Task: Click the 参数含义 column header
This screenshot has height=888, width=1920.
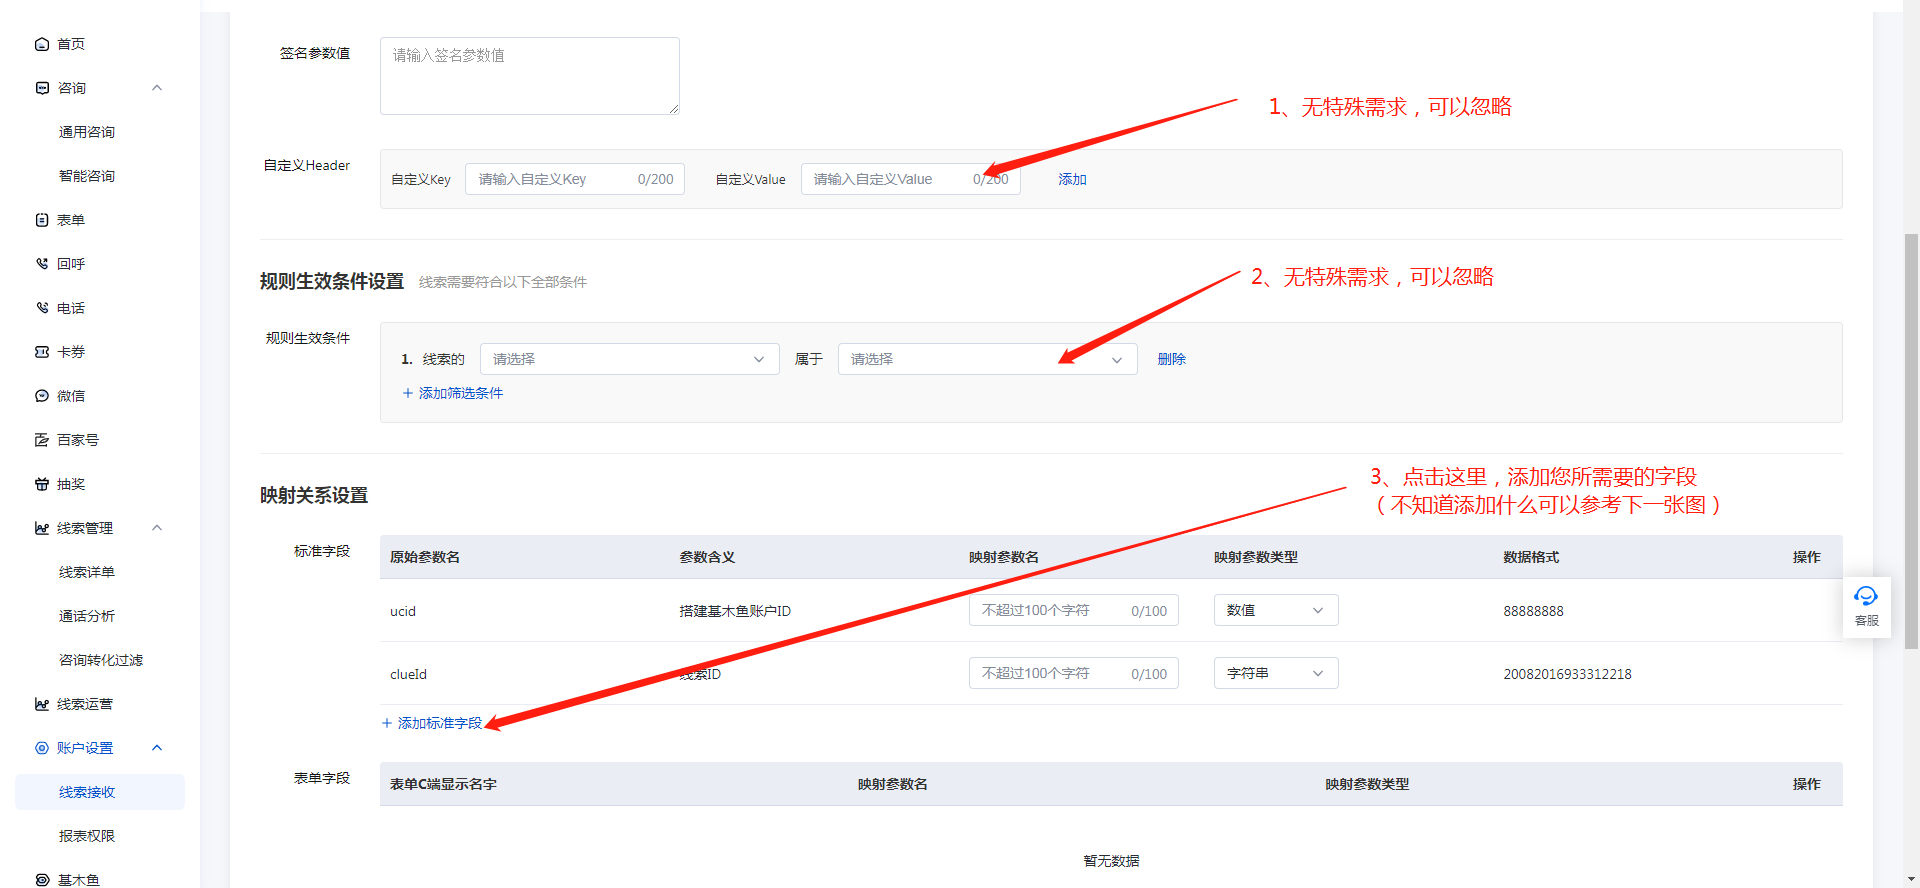Action: click(707, 557)
